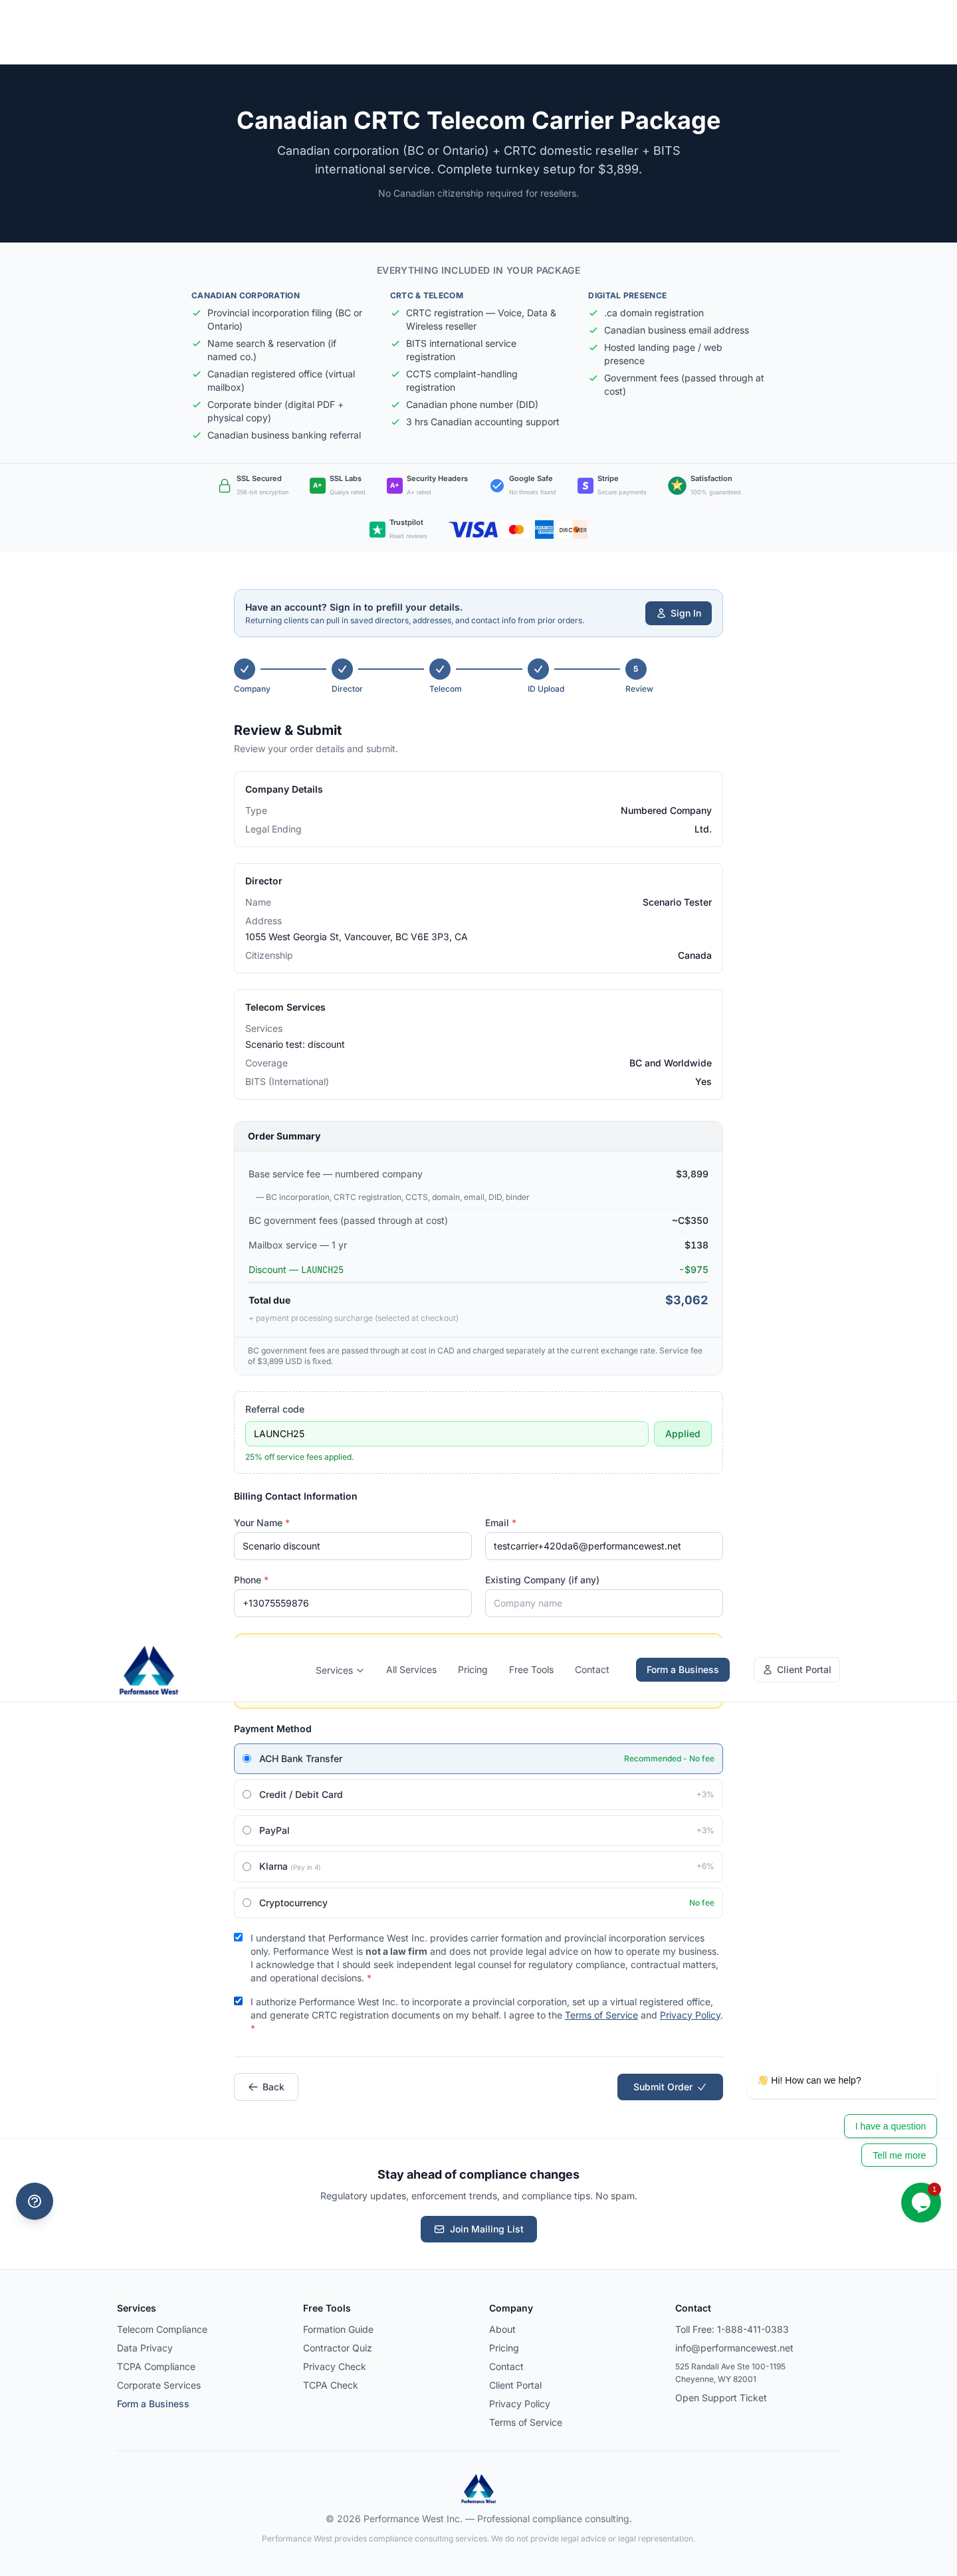
Task: Open the green chat bubble widget
Action: pos(920,2202)
